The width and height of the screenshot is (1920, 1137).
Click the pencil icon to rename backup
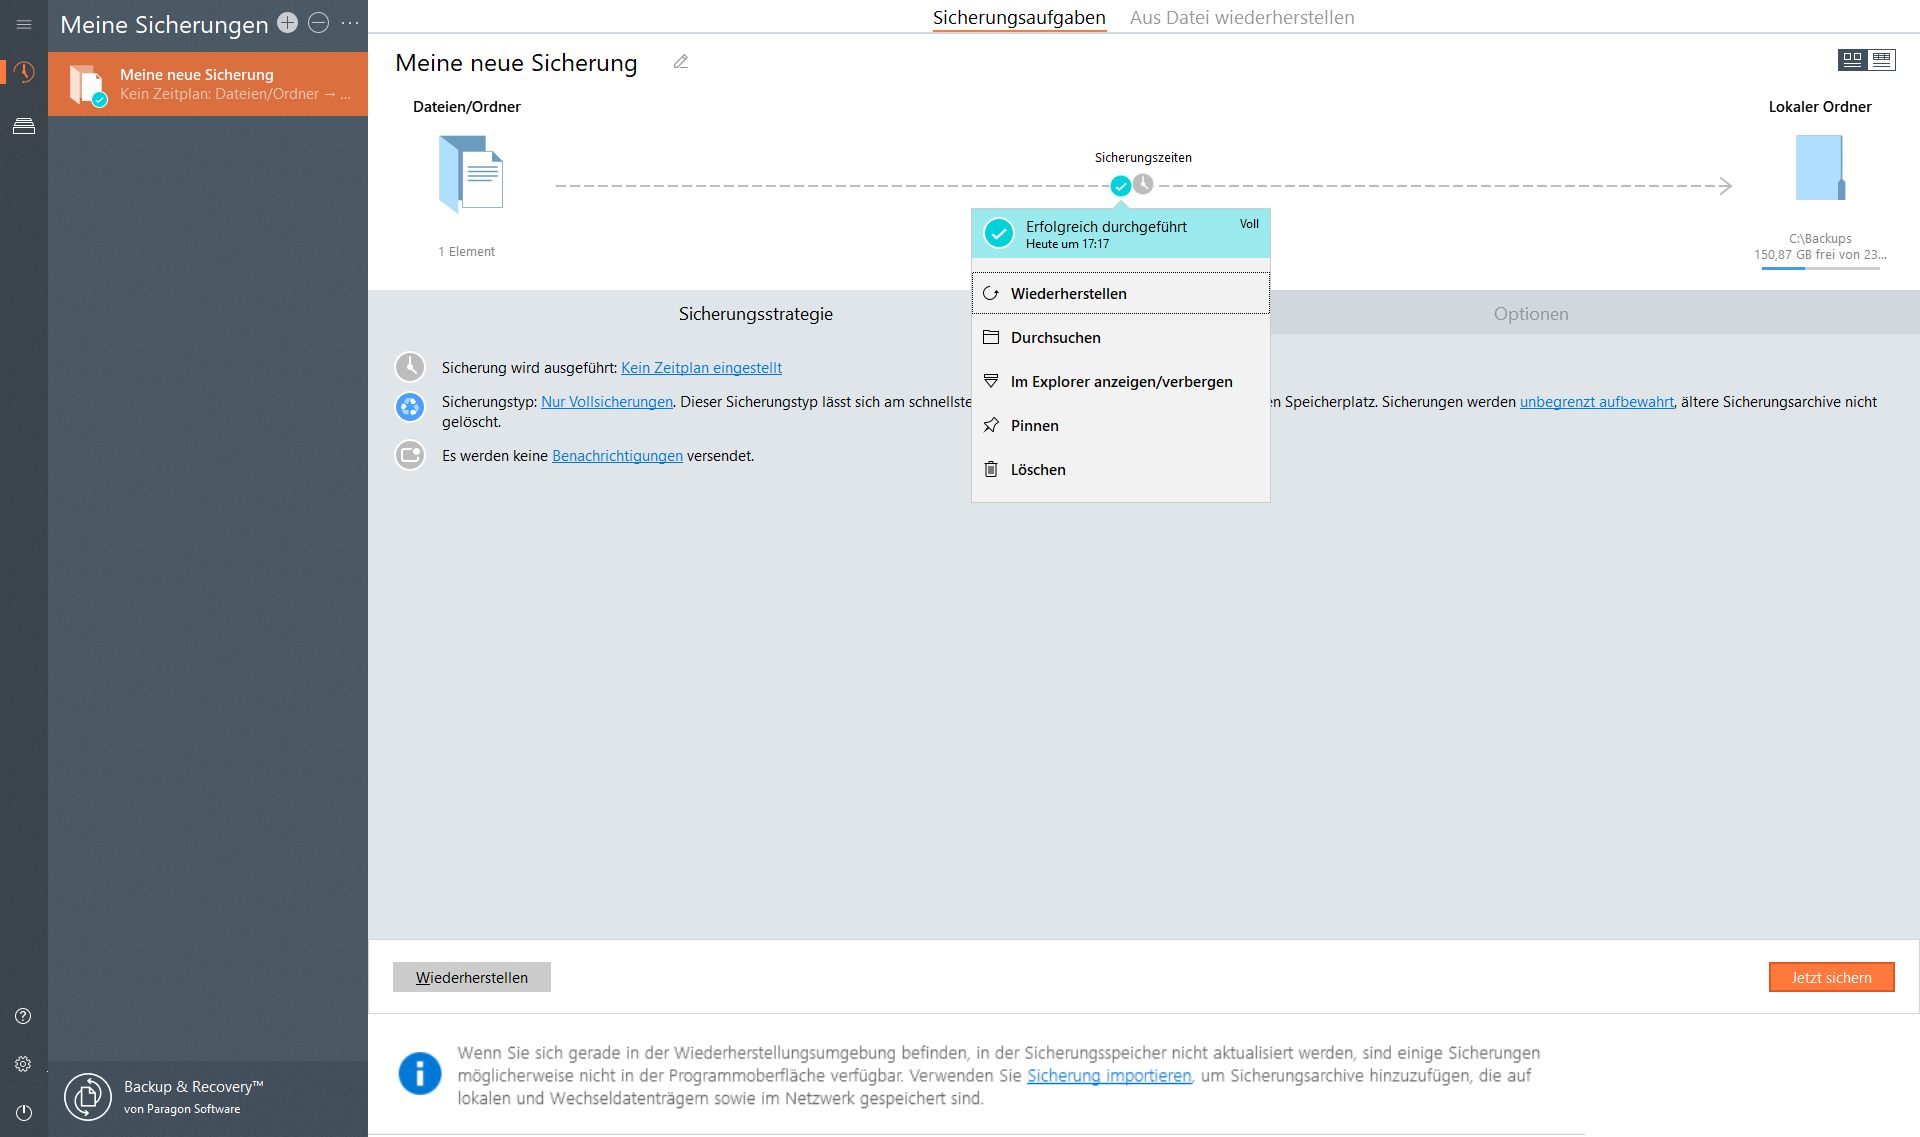coord(681,62)
